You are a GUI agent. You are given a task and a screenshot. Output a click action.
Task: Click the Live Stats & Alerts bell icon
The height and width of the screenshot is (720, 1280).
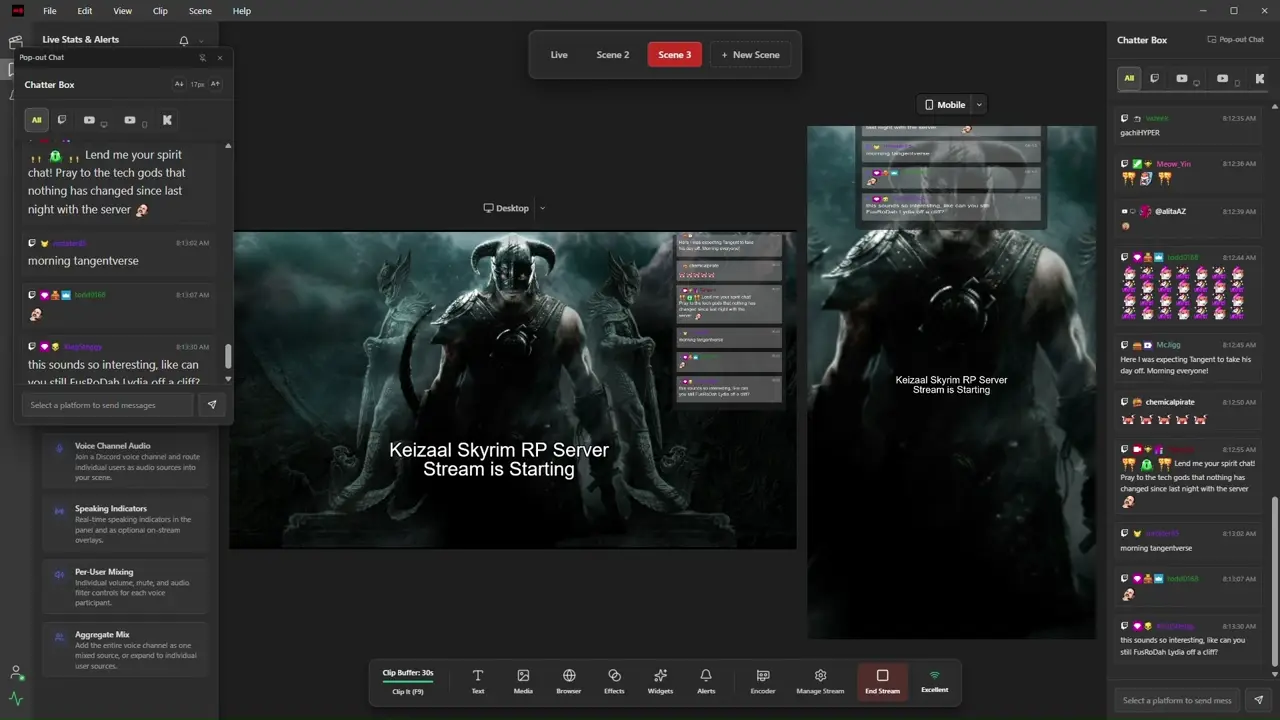[184, 41]
